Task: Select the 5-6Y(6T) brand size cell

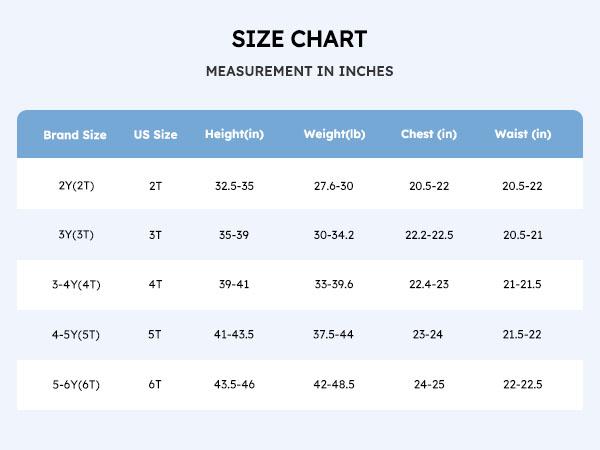Action: [76, 384]
